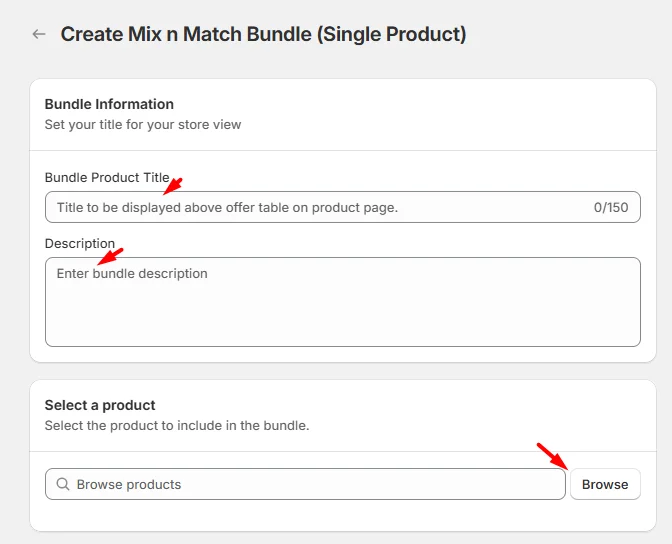Click the 'Enter bundle description' placeholder text

coord(132,274)
